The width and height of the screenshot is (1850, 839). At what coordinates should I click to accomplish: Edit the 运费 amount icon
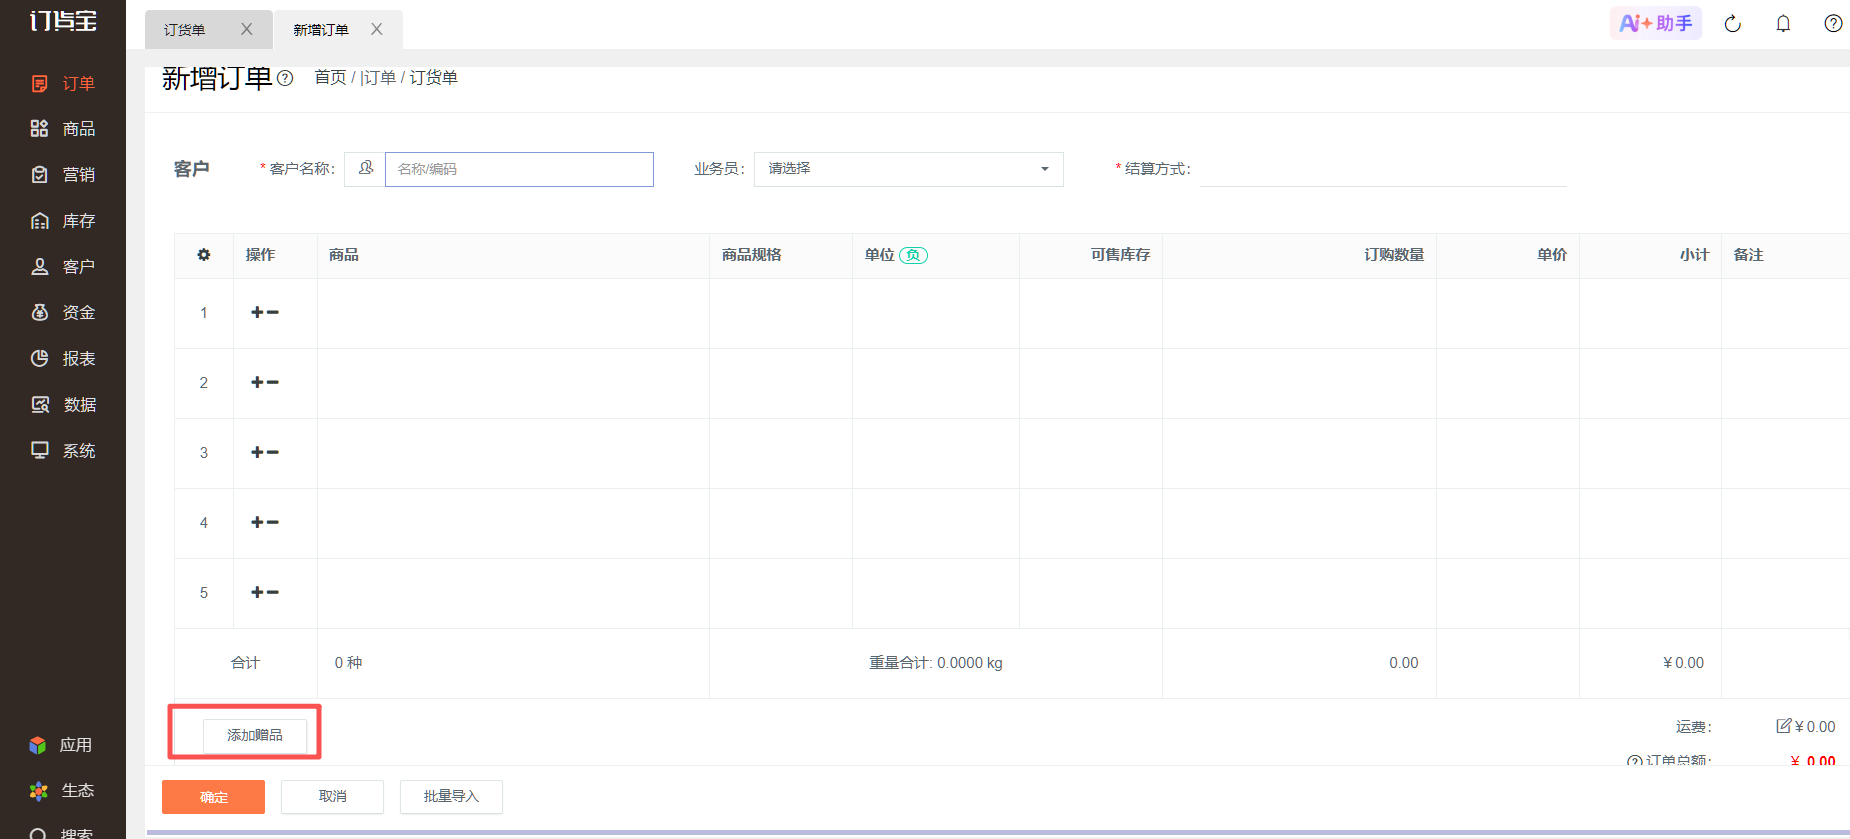(1783, 726)
